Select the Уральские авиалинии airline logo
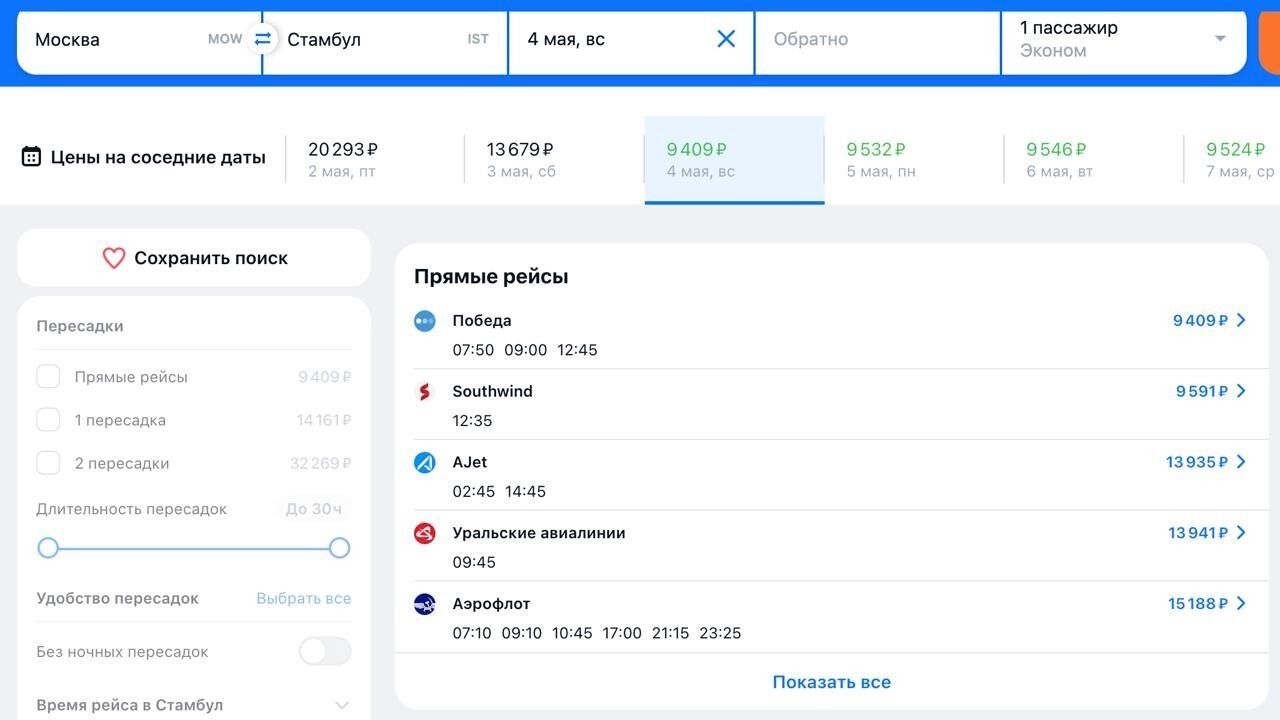The height and width of the screenshot is (720, 1280). click(424, 533)
